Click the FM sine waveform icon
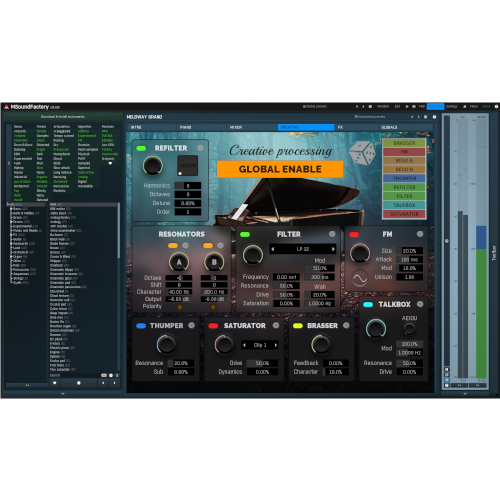500x500 pixels. [x=360, y=278]
